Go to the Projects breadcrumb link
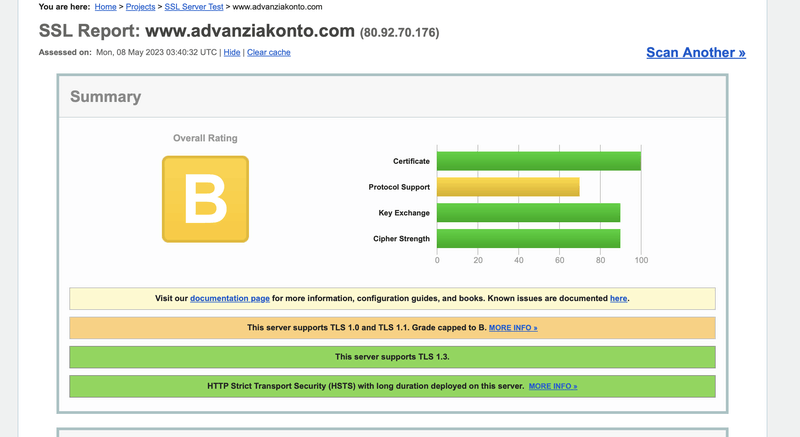Image resolution: width=800 pixels, height=437 pixels. click(140, 7)
